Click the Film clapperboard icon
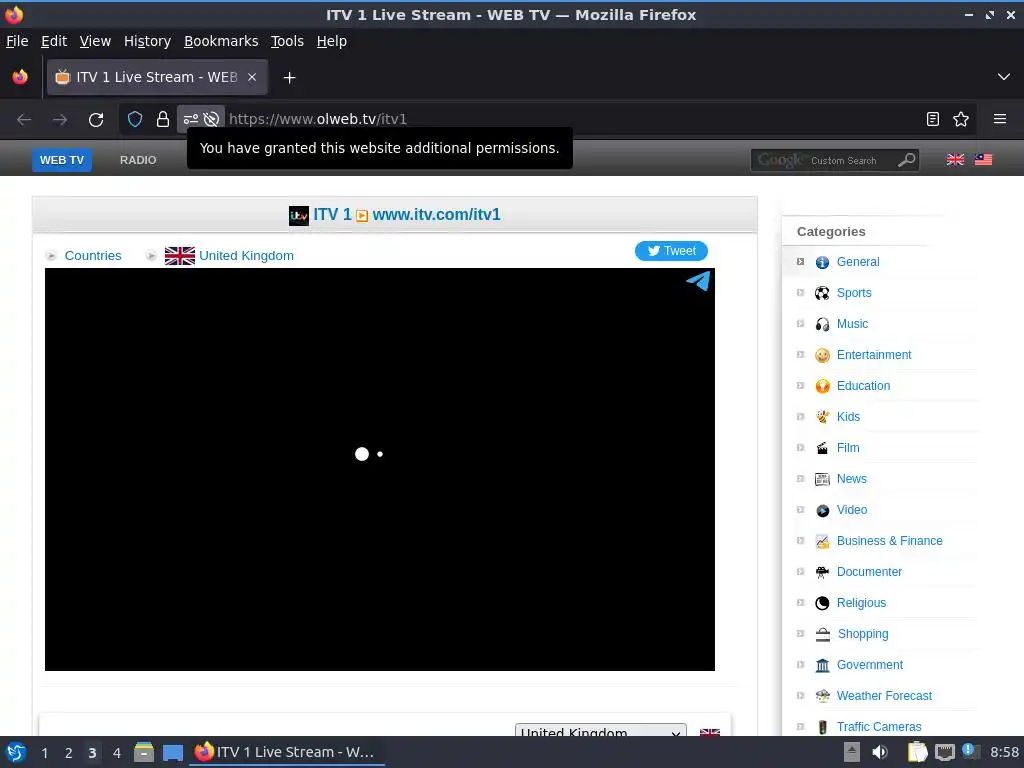Image resolution: width=1024 pixels, height=768 pixels. [x=822, y=448]
